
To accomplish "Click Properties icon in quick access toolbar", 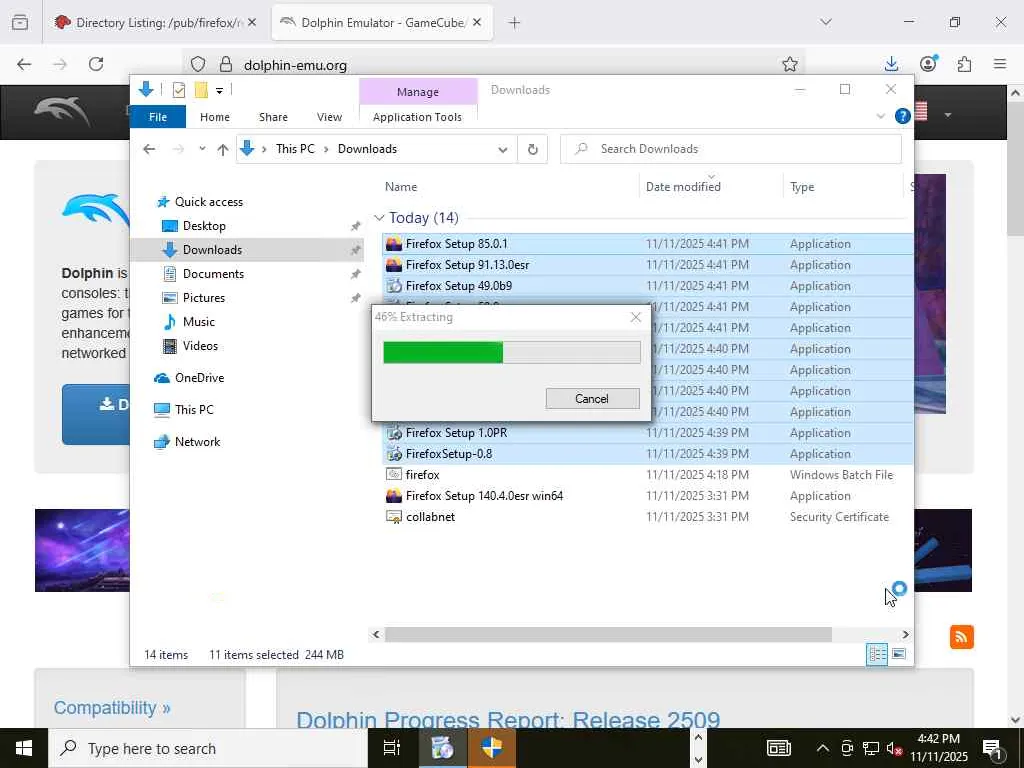I will pos(178,90).
